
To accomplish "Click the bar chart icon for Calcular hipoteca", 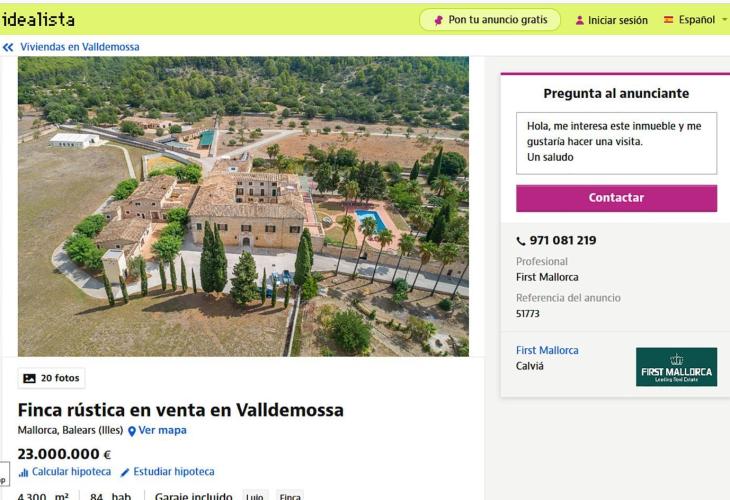I will click(23, 473).
